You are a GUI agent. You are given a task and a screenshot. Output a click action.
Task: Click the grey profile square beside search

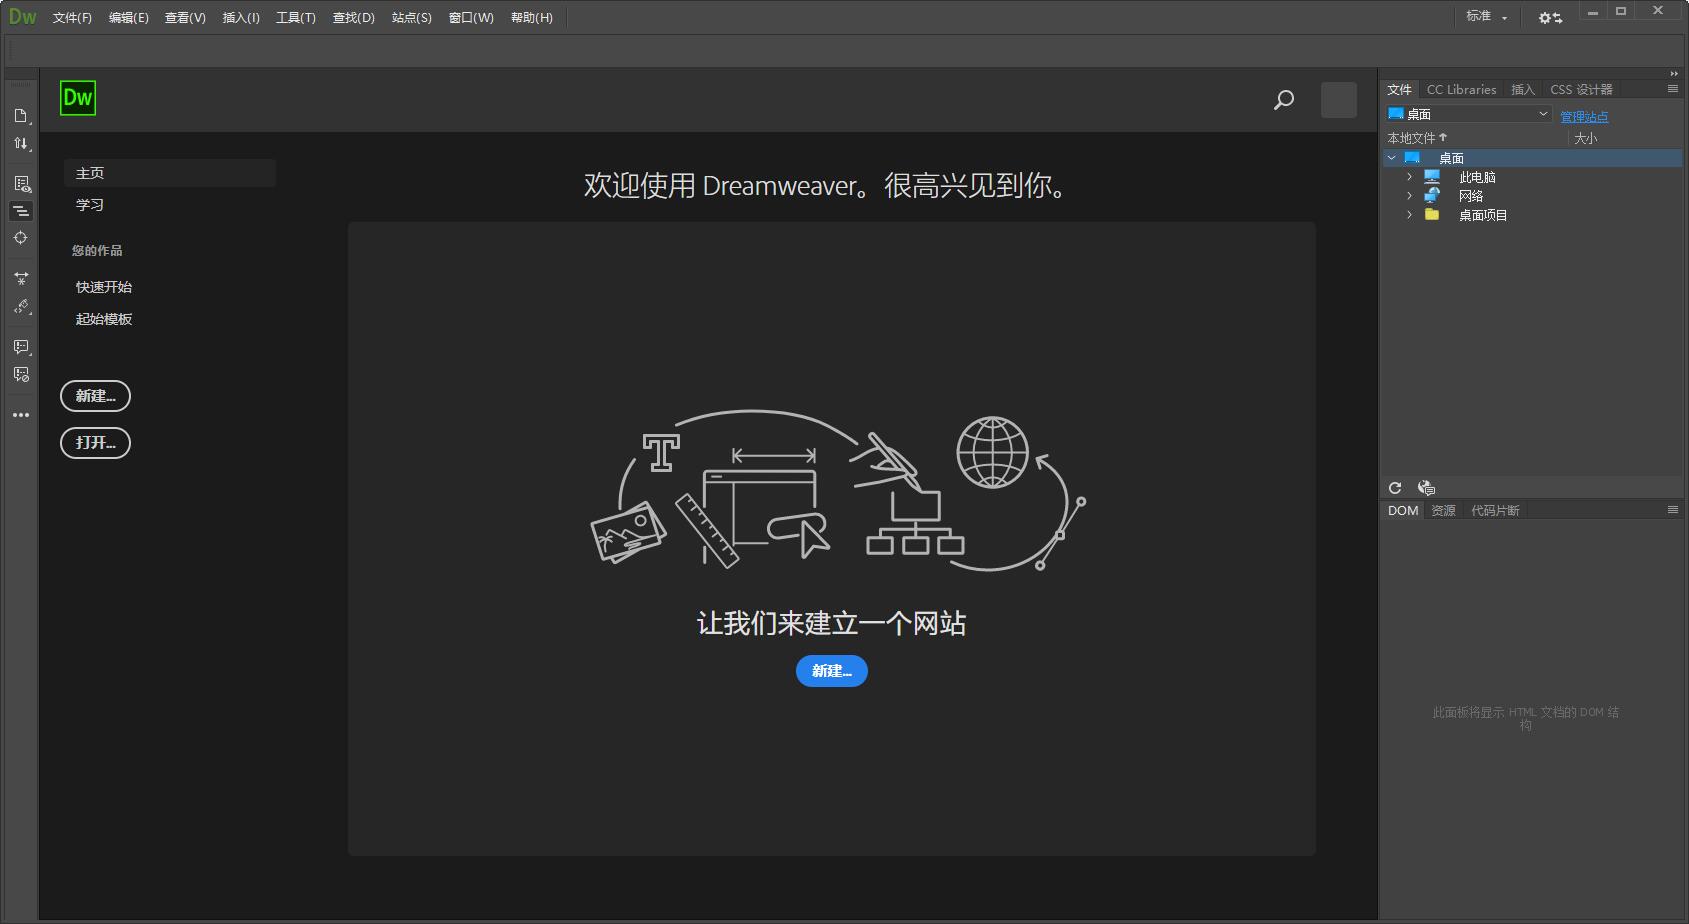pos(1339,100)
